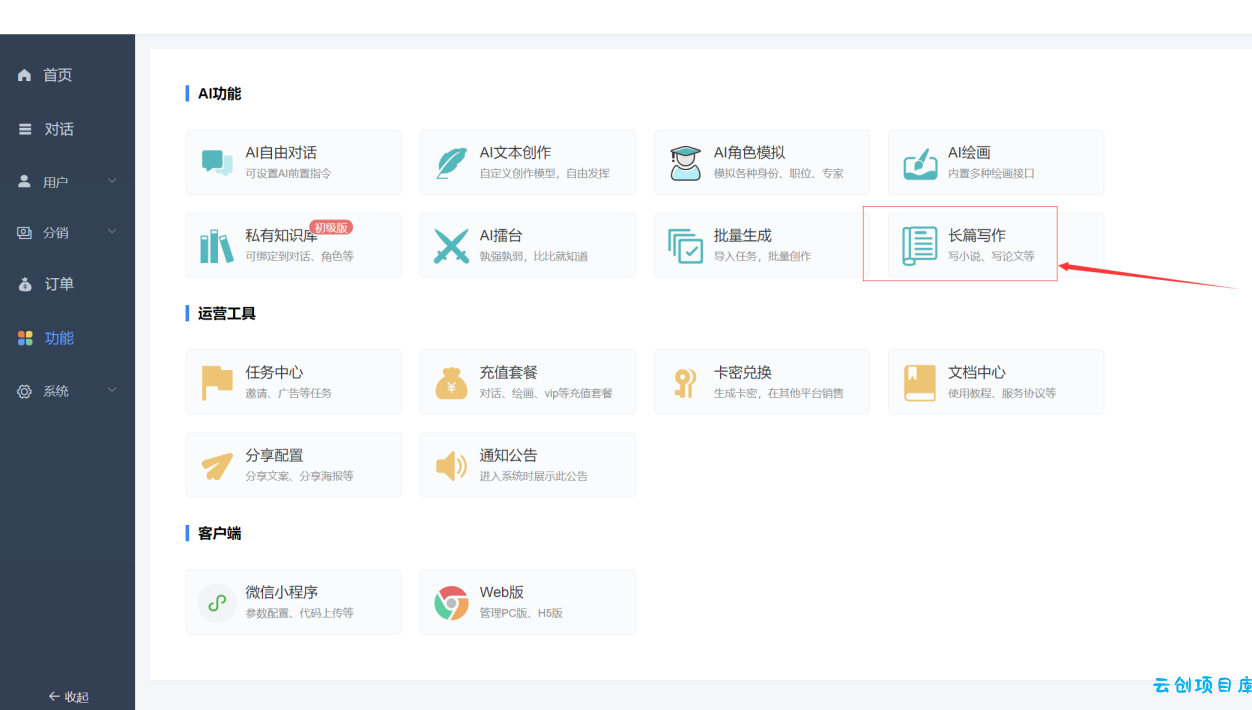
Task: Click the Web版 card title
Action: (x=501, y=592)
